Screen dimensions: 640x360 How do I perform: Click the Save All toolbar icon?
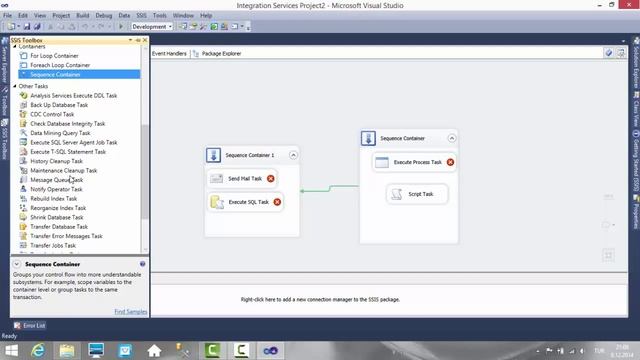[x=37, y=27]
